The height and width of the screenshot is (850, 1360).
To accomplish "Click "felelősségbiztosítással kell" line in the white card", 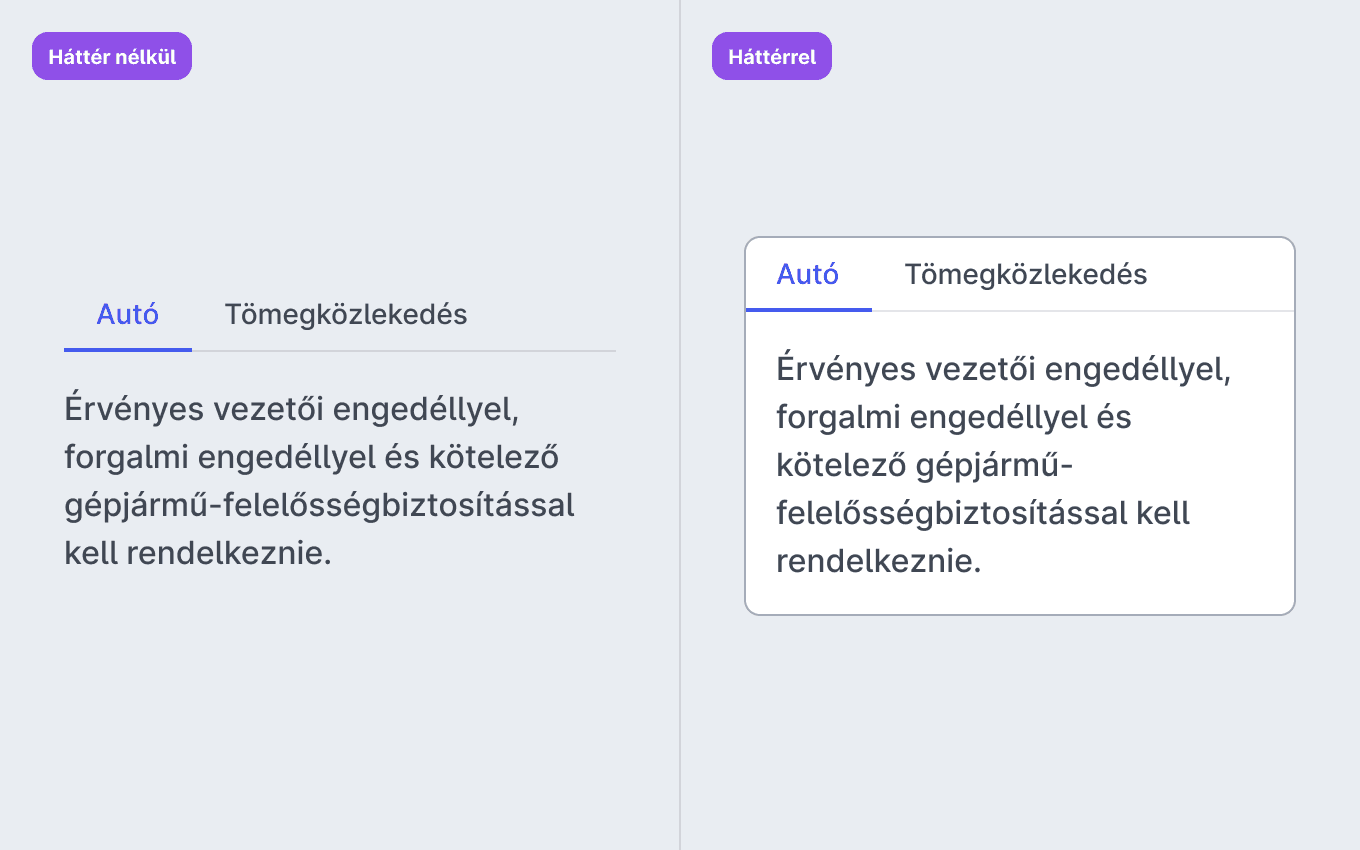I will [983, 513].
